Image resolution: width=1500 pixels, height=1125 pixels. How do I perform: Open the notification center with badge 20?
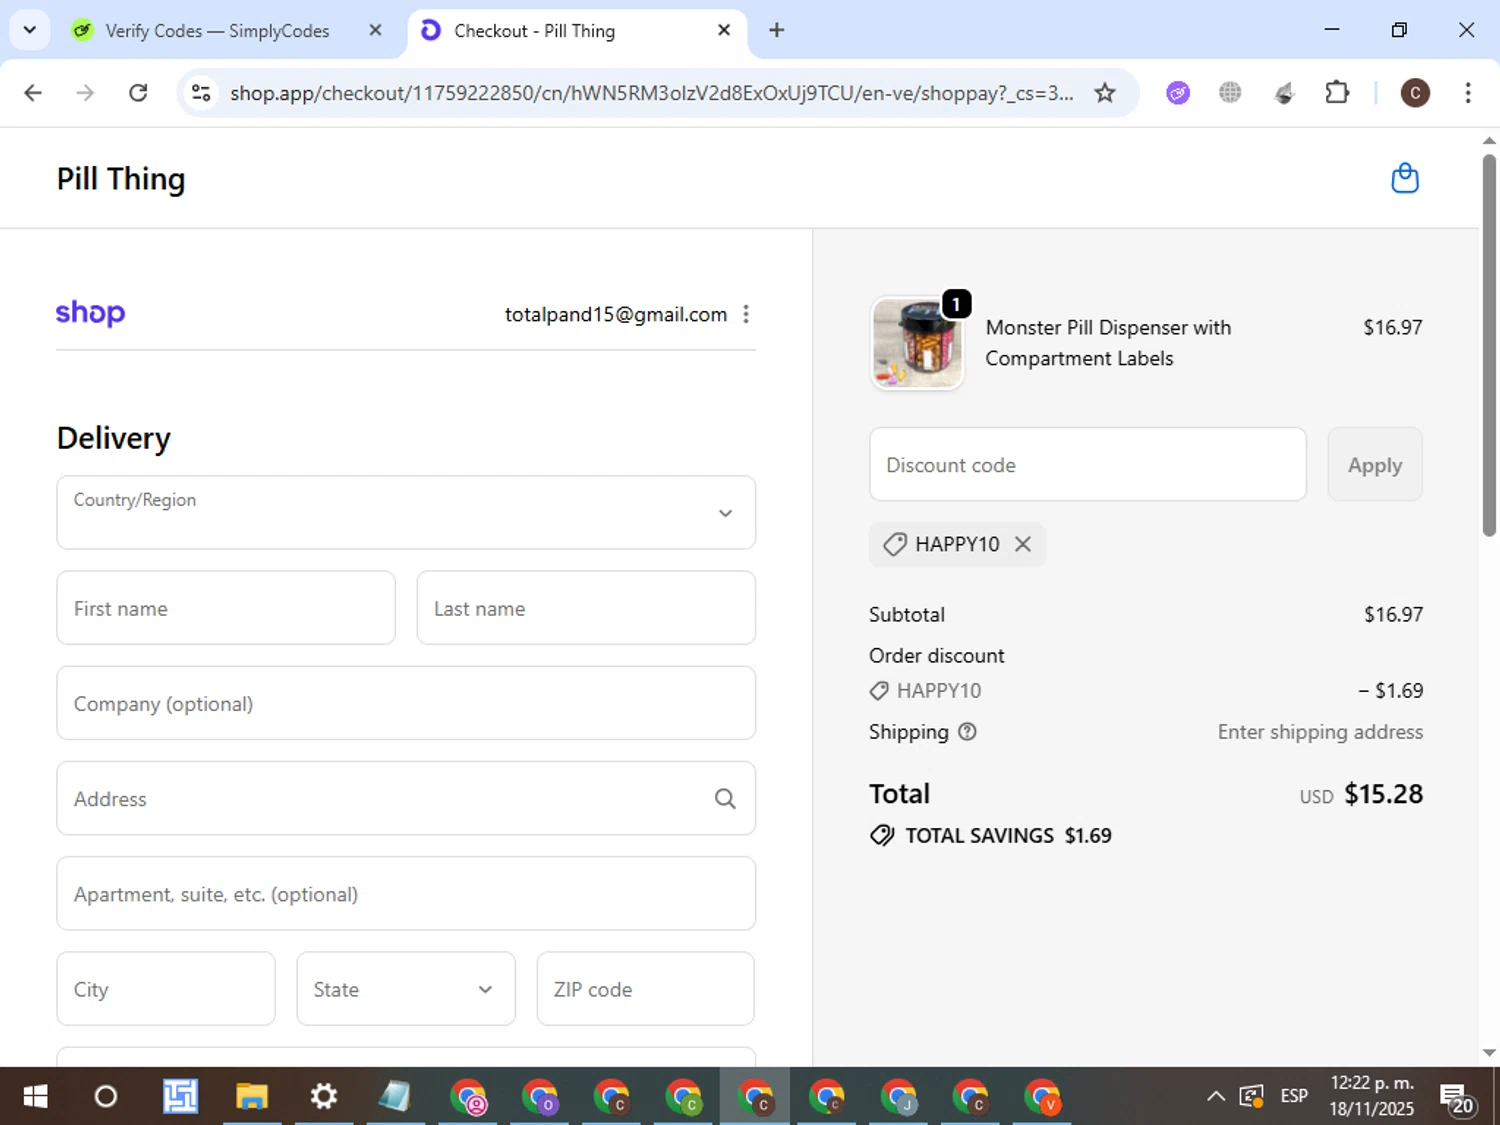1457,1097
